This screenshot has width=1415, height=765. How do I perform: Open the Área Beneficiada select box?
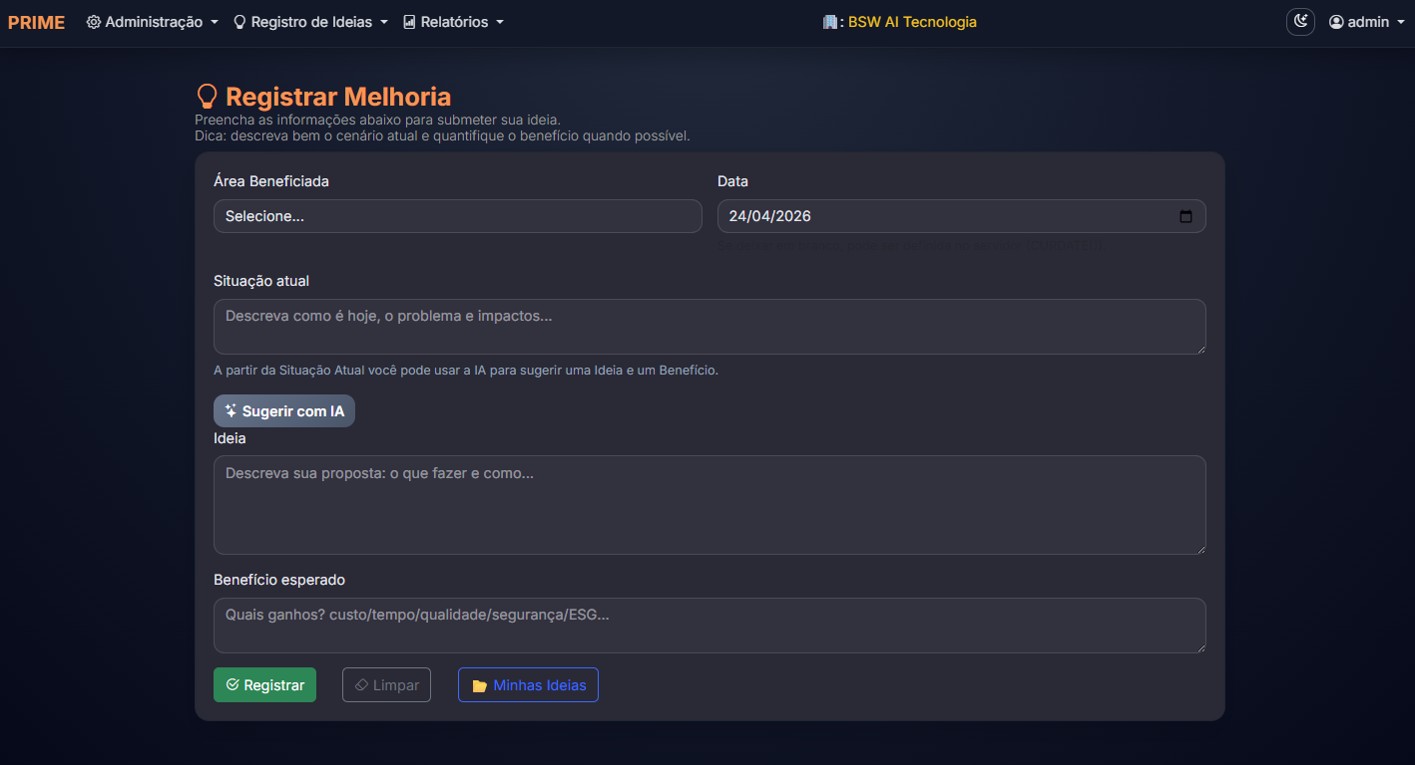458,216
